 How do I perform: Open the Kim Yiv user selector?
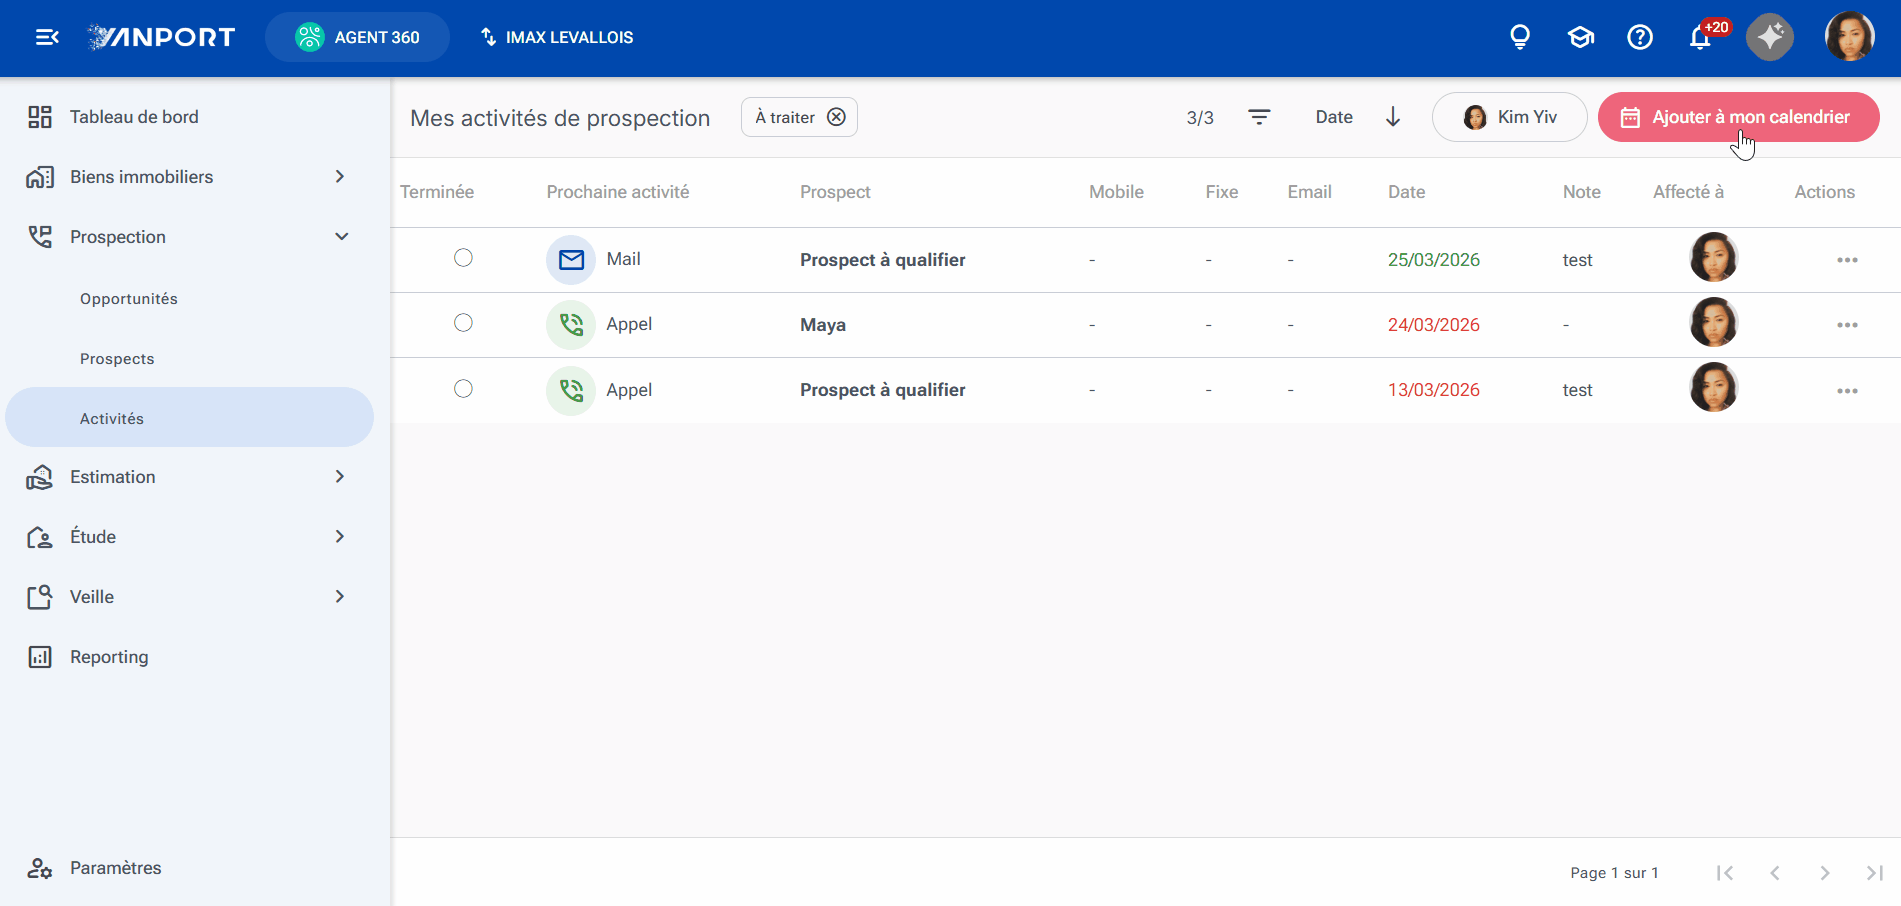[x=1510, y=117]
